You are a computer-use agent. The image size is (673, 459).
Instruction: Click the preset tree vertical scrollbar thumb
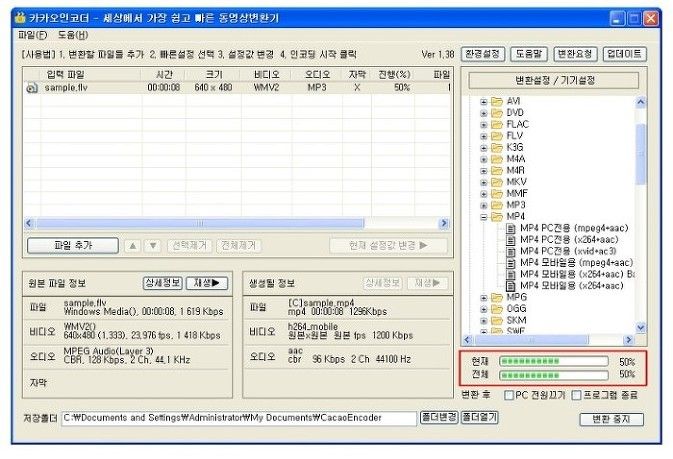click(640, 154)
